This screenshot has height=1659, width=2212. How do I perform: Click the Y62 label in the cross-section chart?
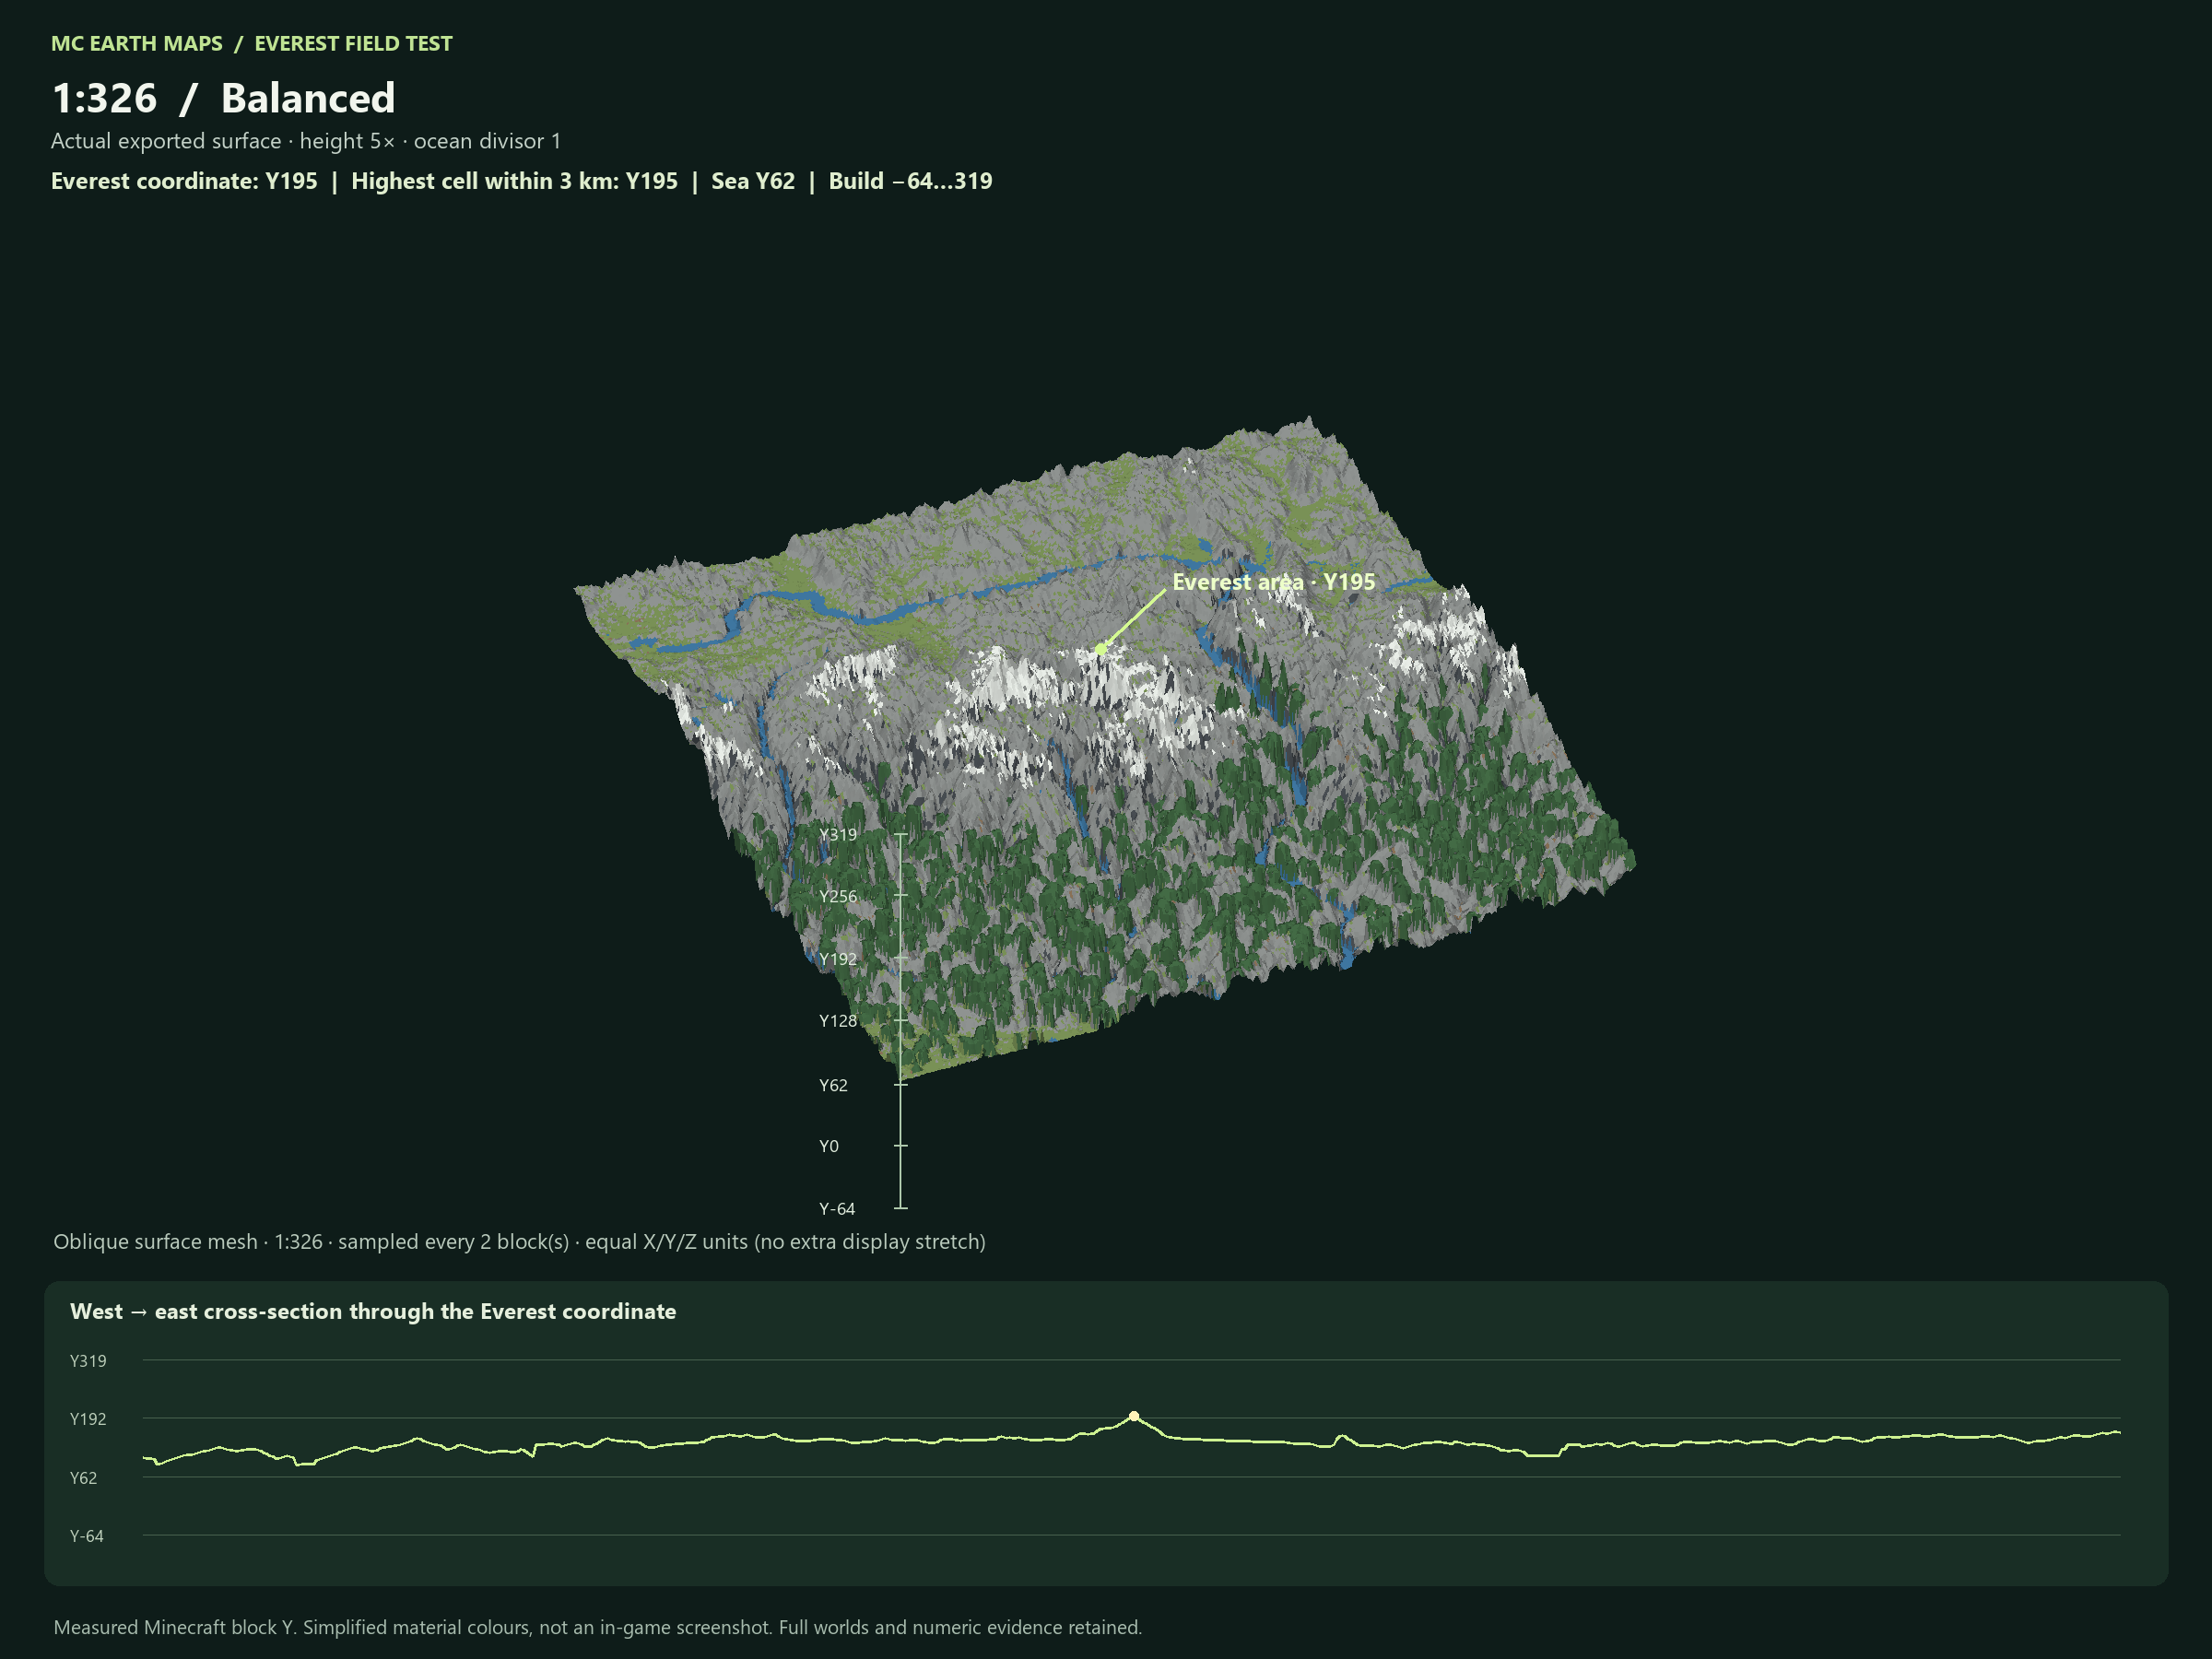tap(83, 1478)
